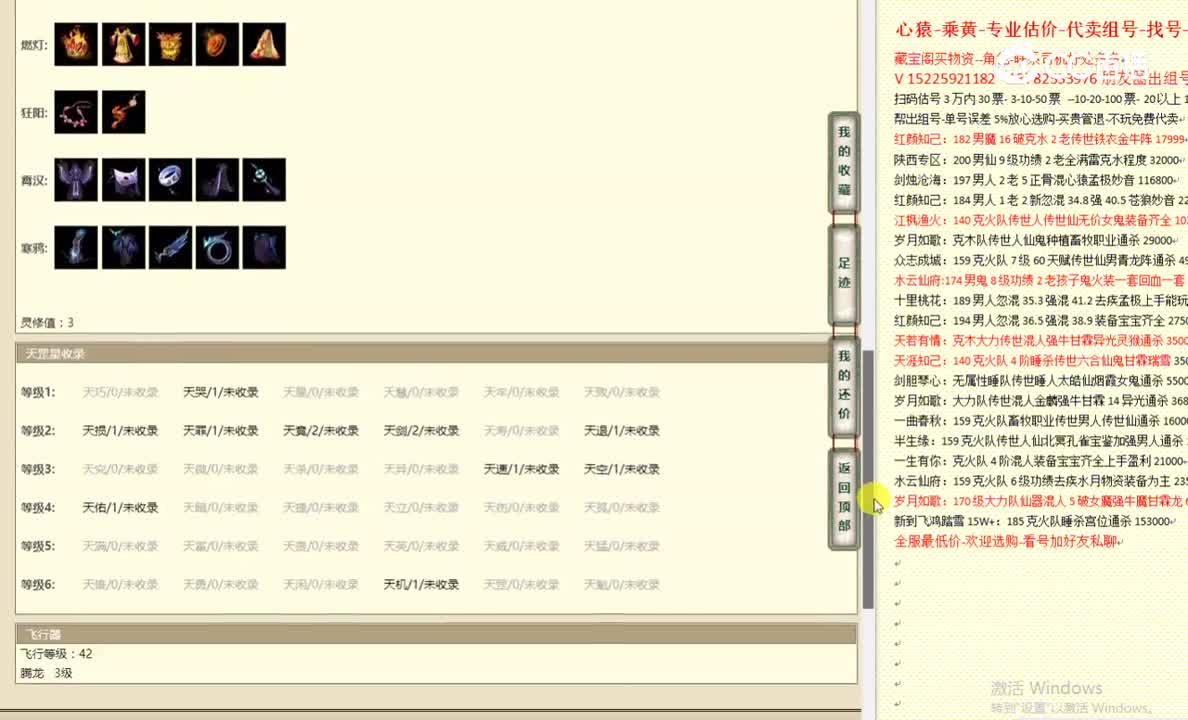This screenshot has width=1188, height=720.
Task: Click the 剑胆琴心 listing line in document
Action: (x=1041, y=380)
